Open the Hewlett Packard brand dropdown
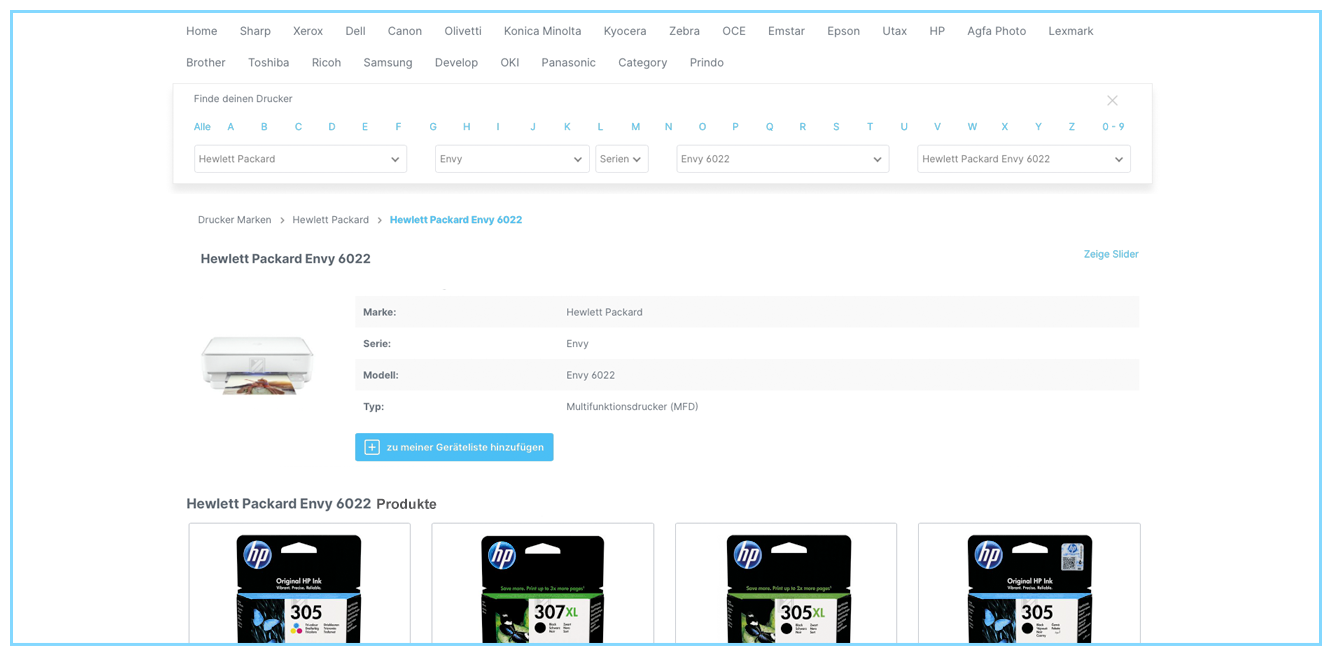The width and height of the screenshot is (1332, 656). tap(300, 159)
